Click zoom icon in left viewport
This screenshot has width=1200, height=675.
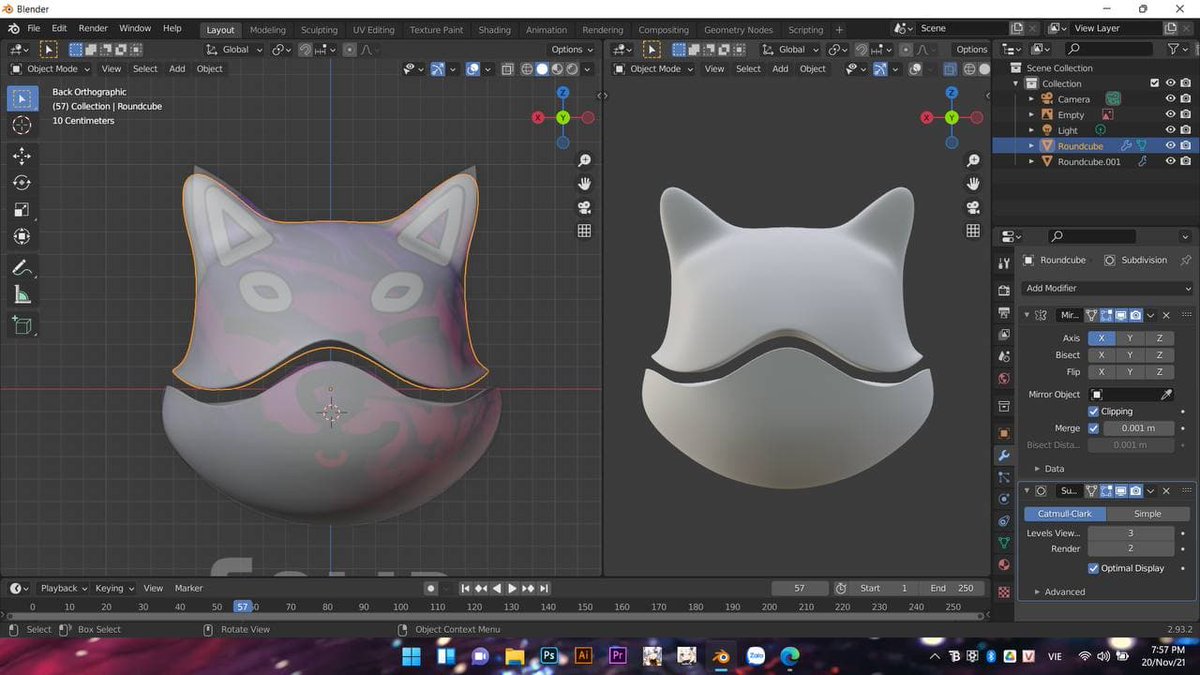tap(584, 160)
